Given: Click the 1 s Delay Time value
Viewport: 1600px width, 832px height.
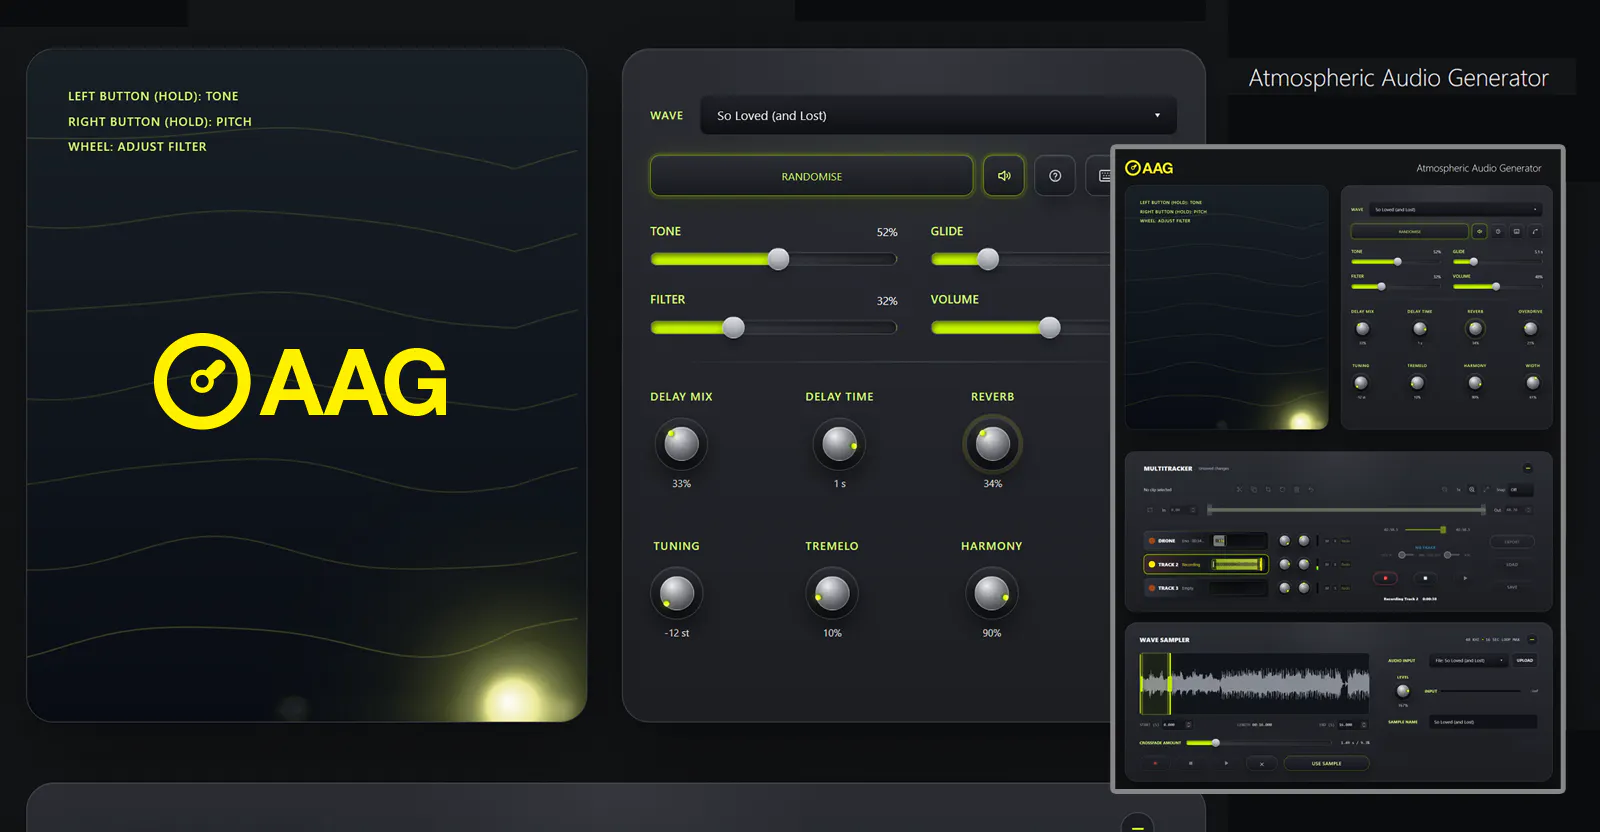Looking at the screenshot, I should (840, 484).
